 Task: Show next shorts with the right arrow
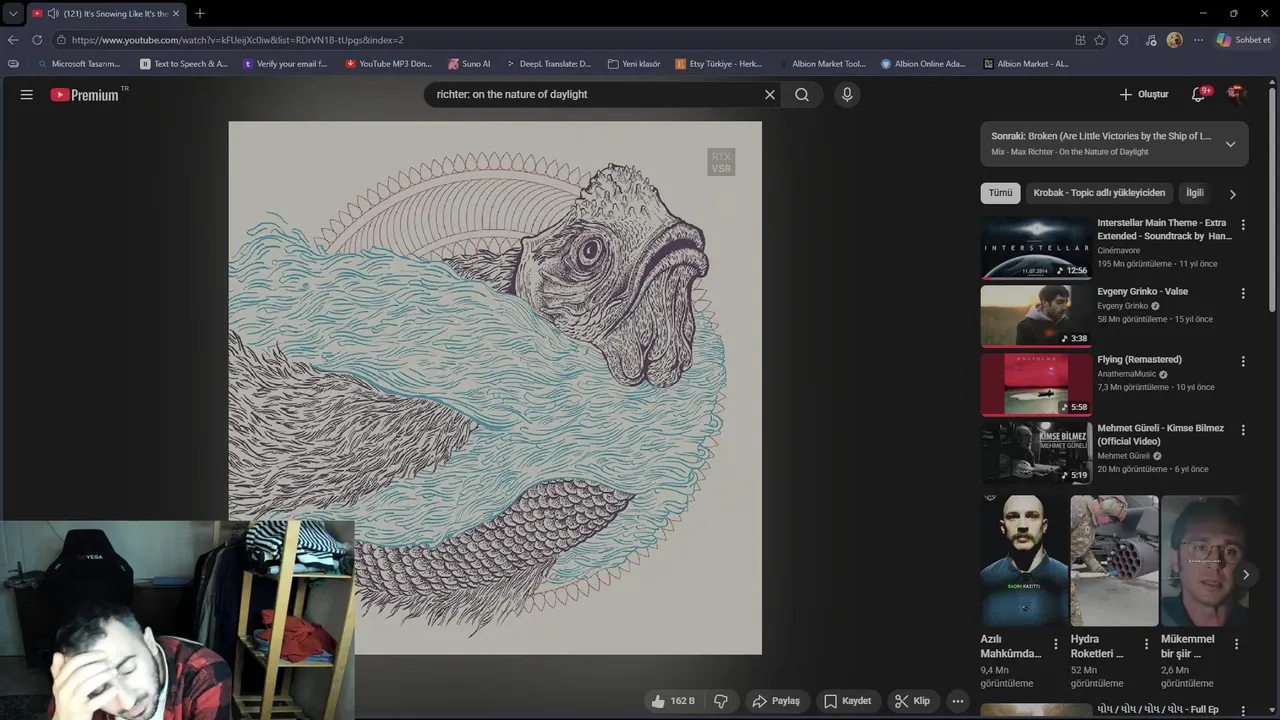pyautogui.click(x=1245, y=574)
